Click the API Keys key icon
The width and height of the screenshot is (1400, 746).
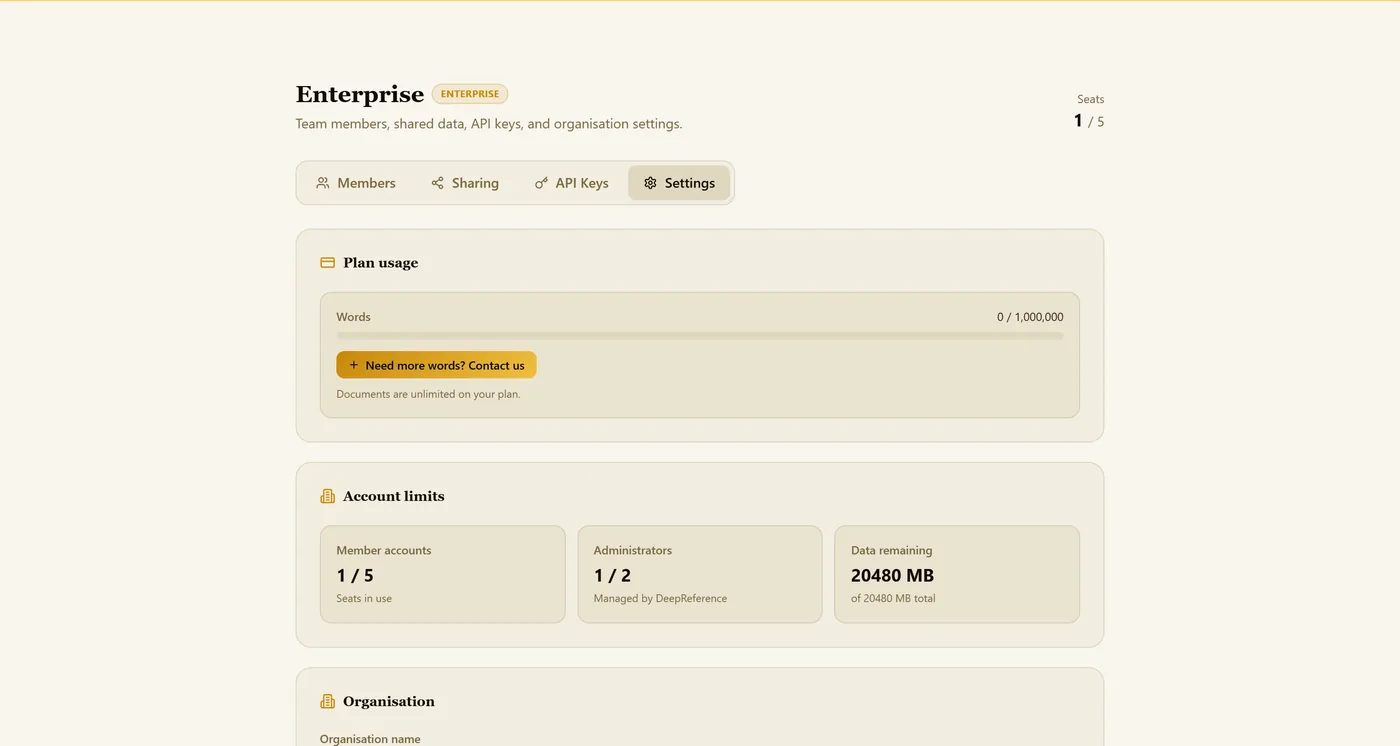click(541, 183)
